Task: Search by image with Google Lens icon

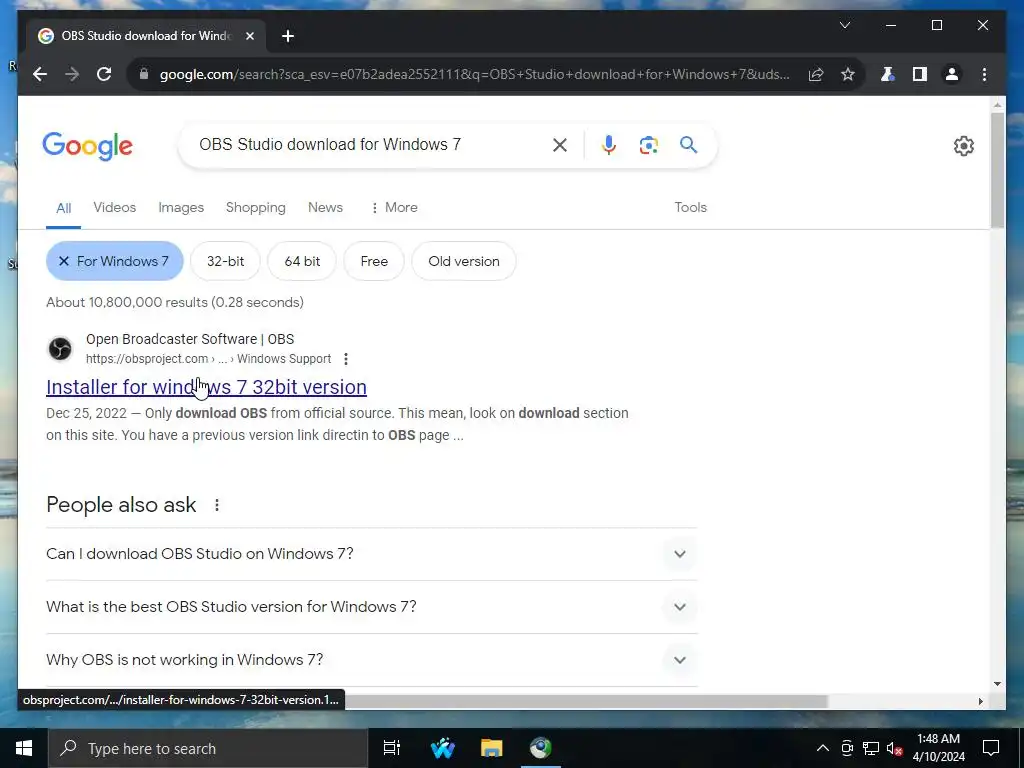Action: (648, 145)
